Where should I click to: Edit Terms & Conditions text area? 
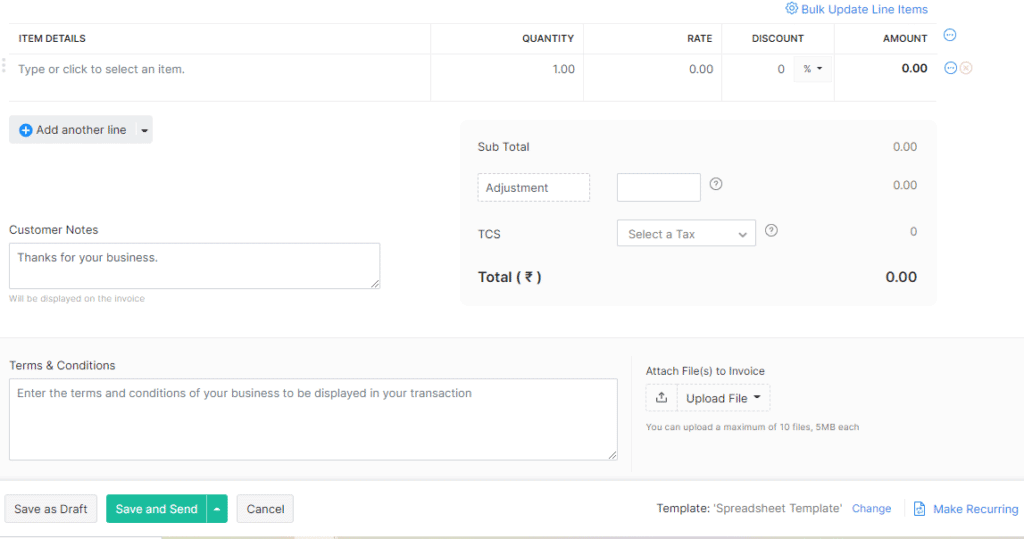pyautogui.click(x=313, y=419)
